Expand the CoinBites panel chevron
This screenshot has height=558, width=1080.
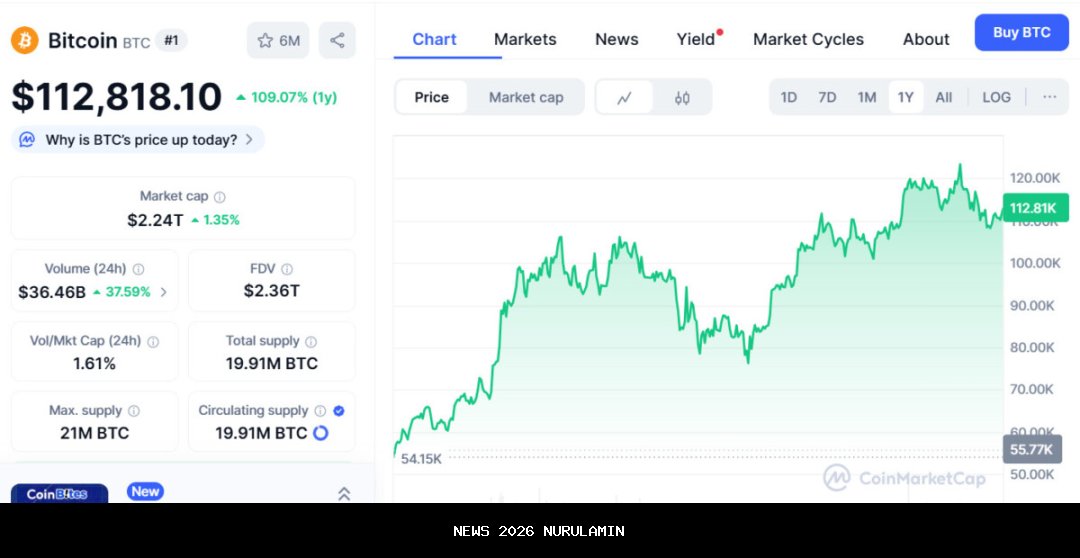pyautogui.click(x=344, y=493)
